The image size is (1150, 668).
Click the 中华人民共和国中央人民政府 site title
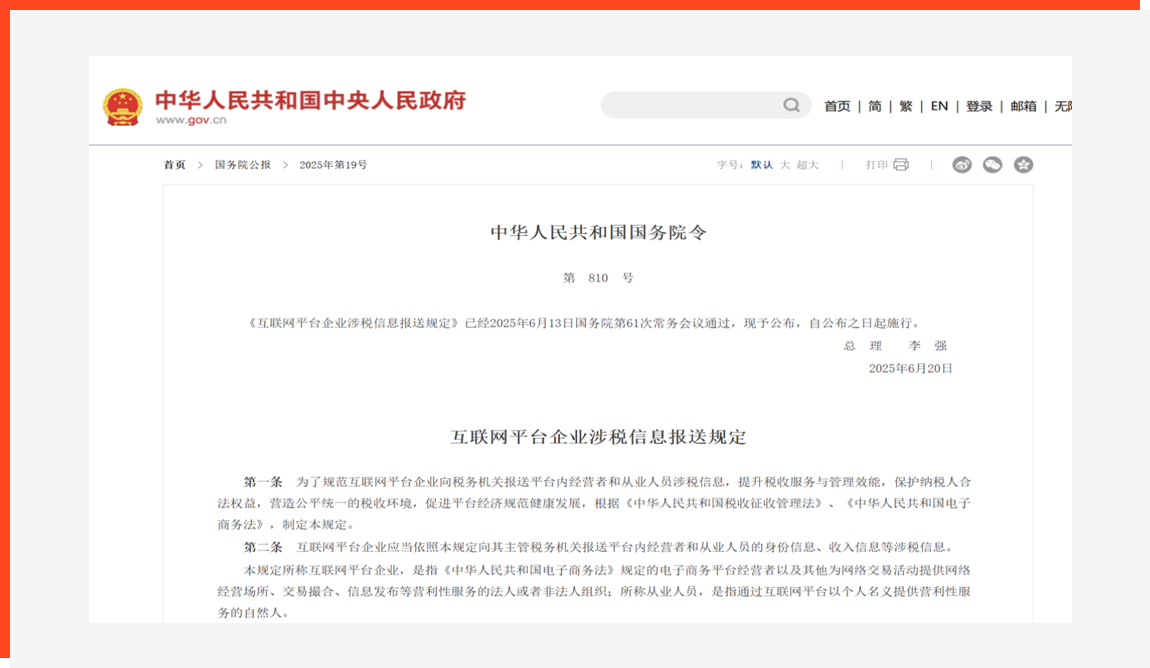click(x=310, y=101)
